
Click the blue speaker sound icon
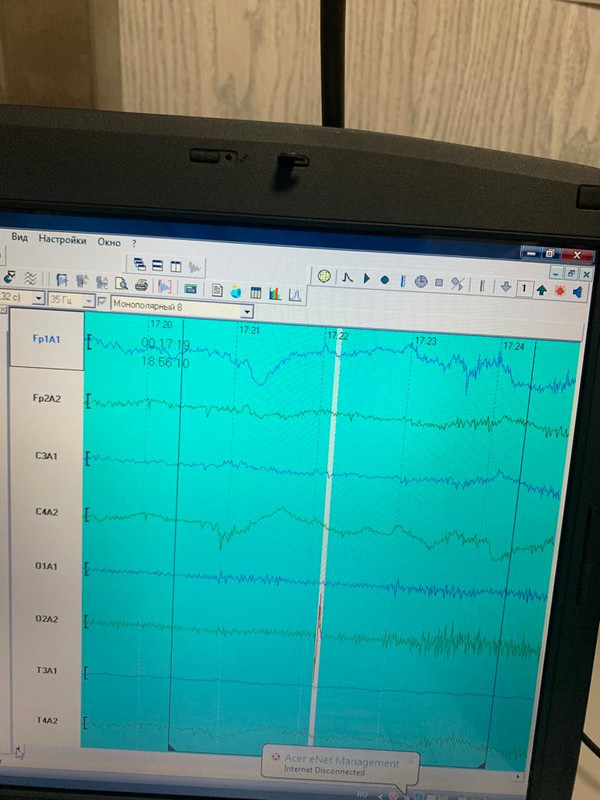coord(578,292)
